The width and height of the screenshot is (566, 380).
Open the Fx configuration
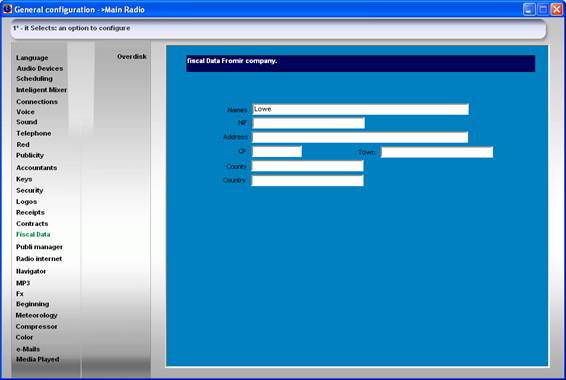[x=19, y=294]
